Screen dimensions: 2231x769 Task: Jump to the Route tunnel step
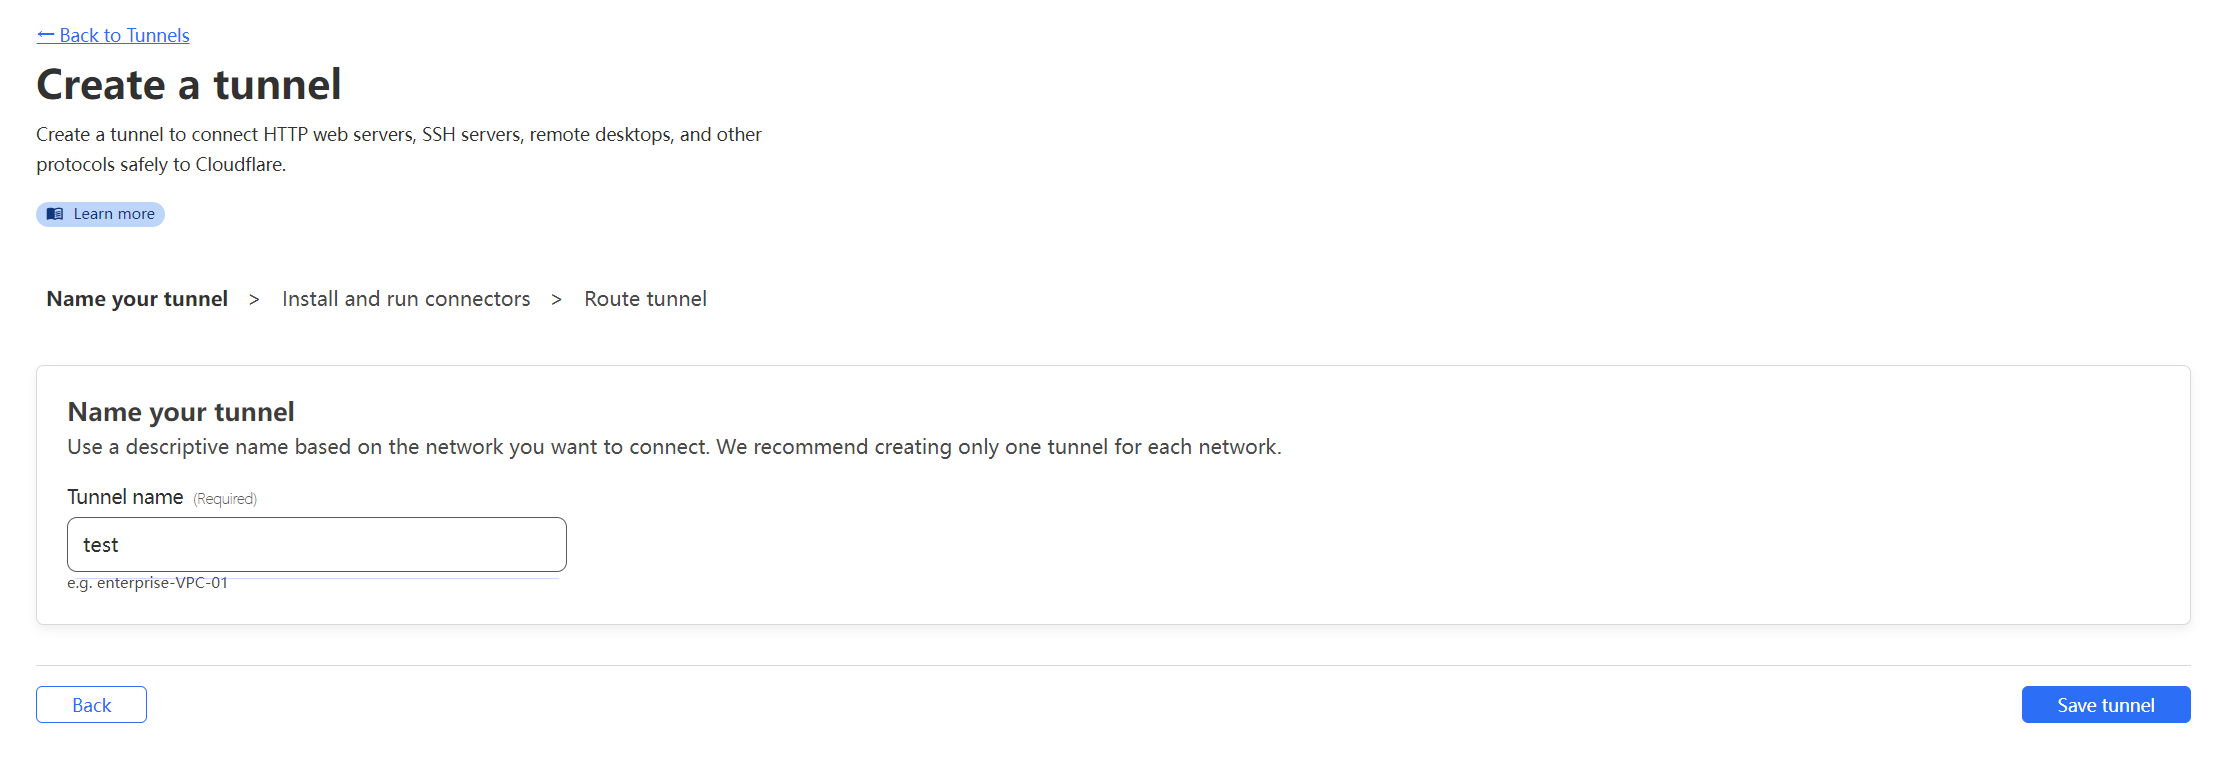click(x=646, y=299)
